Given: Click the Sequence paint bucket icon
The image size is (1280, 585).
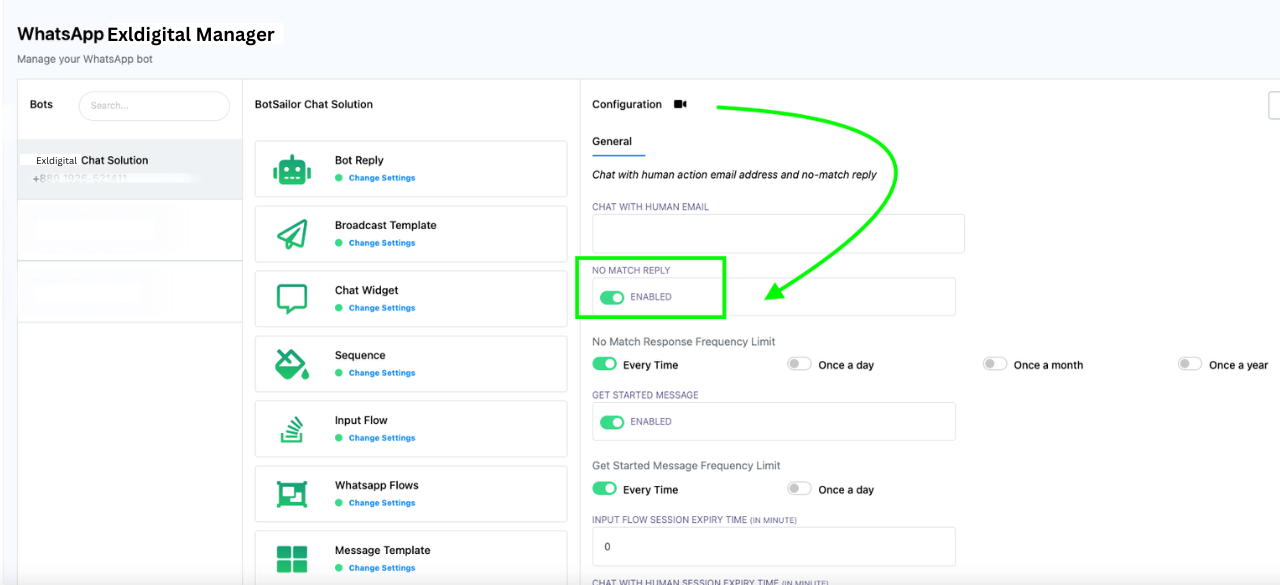Looking at the screenshot, I should [292, 364].
